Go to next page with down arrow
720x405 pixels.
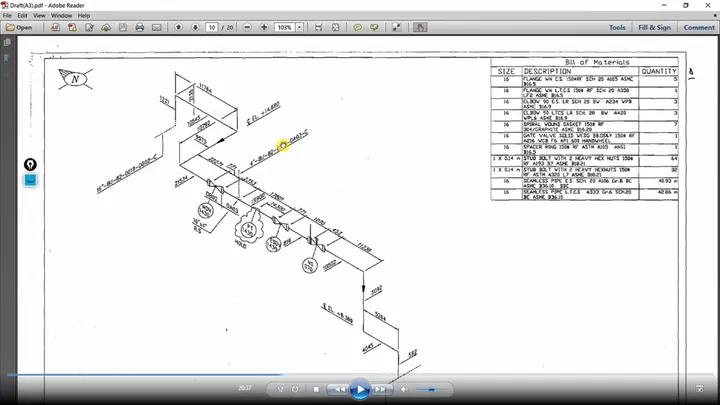(195, 28)
